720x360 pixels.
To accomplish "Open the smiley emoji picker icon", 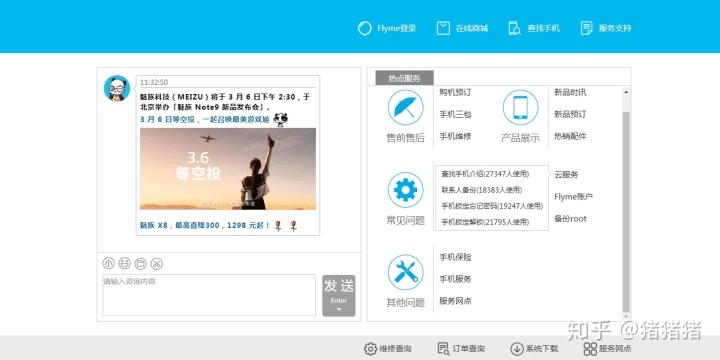I will pos(124,264).
